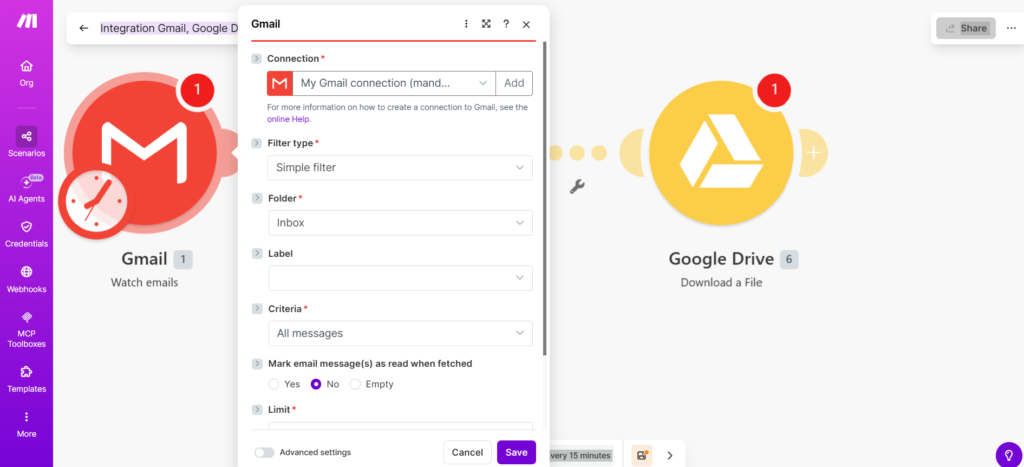Open the Folder dropdown showing Inbox
1024x467 pixels.
[x=400, y=223]
